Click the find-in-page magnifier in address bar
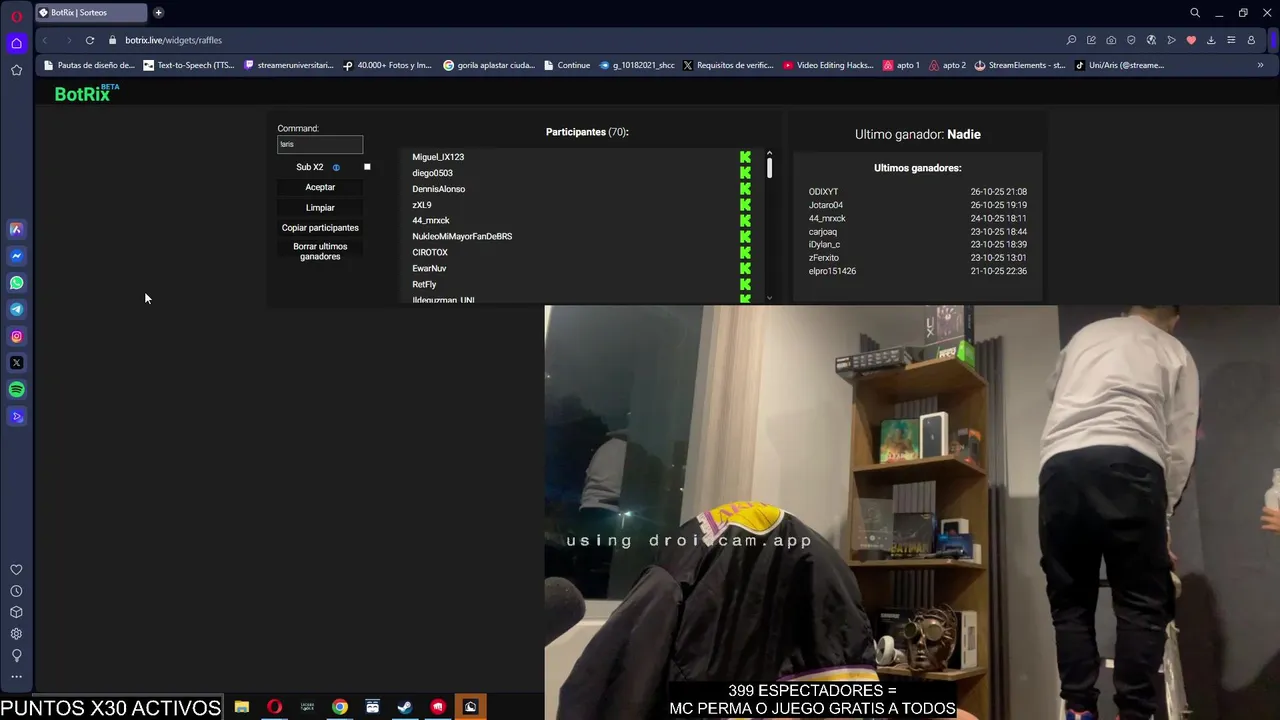 tap(1071, 40)
